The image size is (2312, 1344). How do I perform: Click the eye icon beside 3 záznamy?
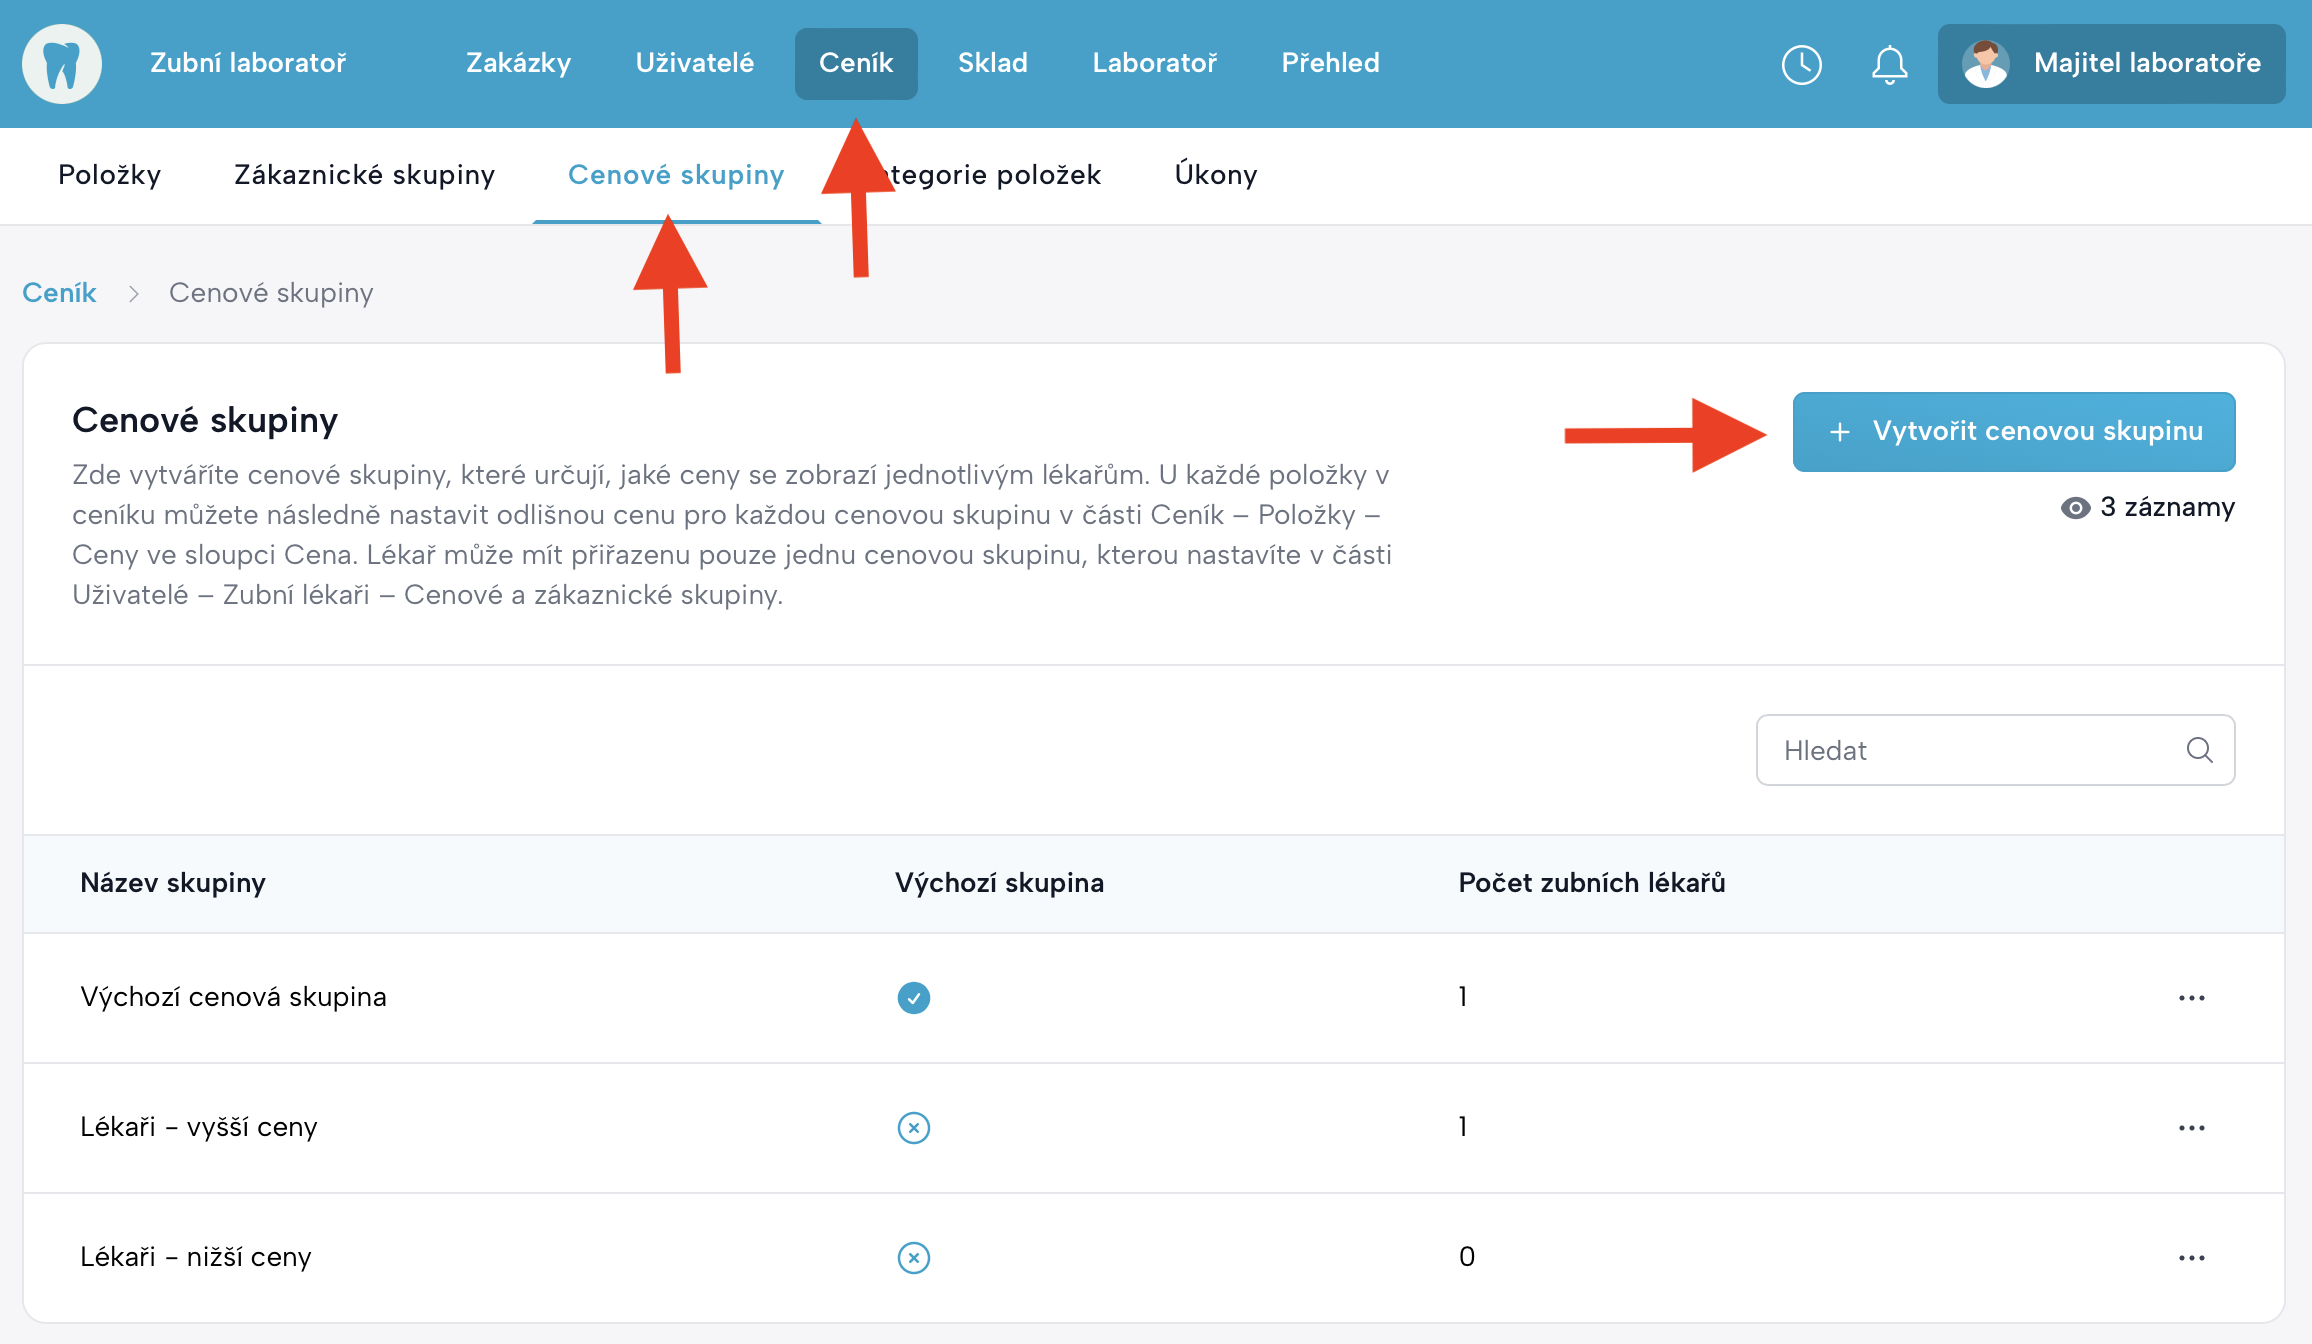click(x=2075, y=508)
